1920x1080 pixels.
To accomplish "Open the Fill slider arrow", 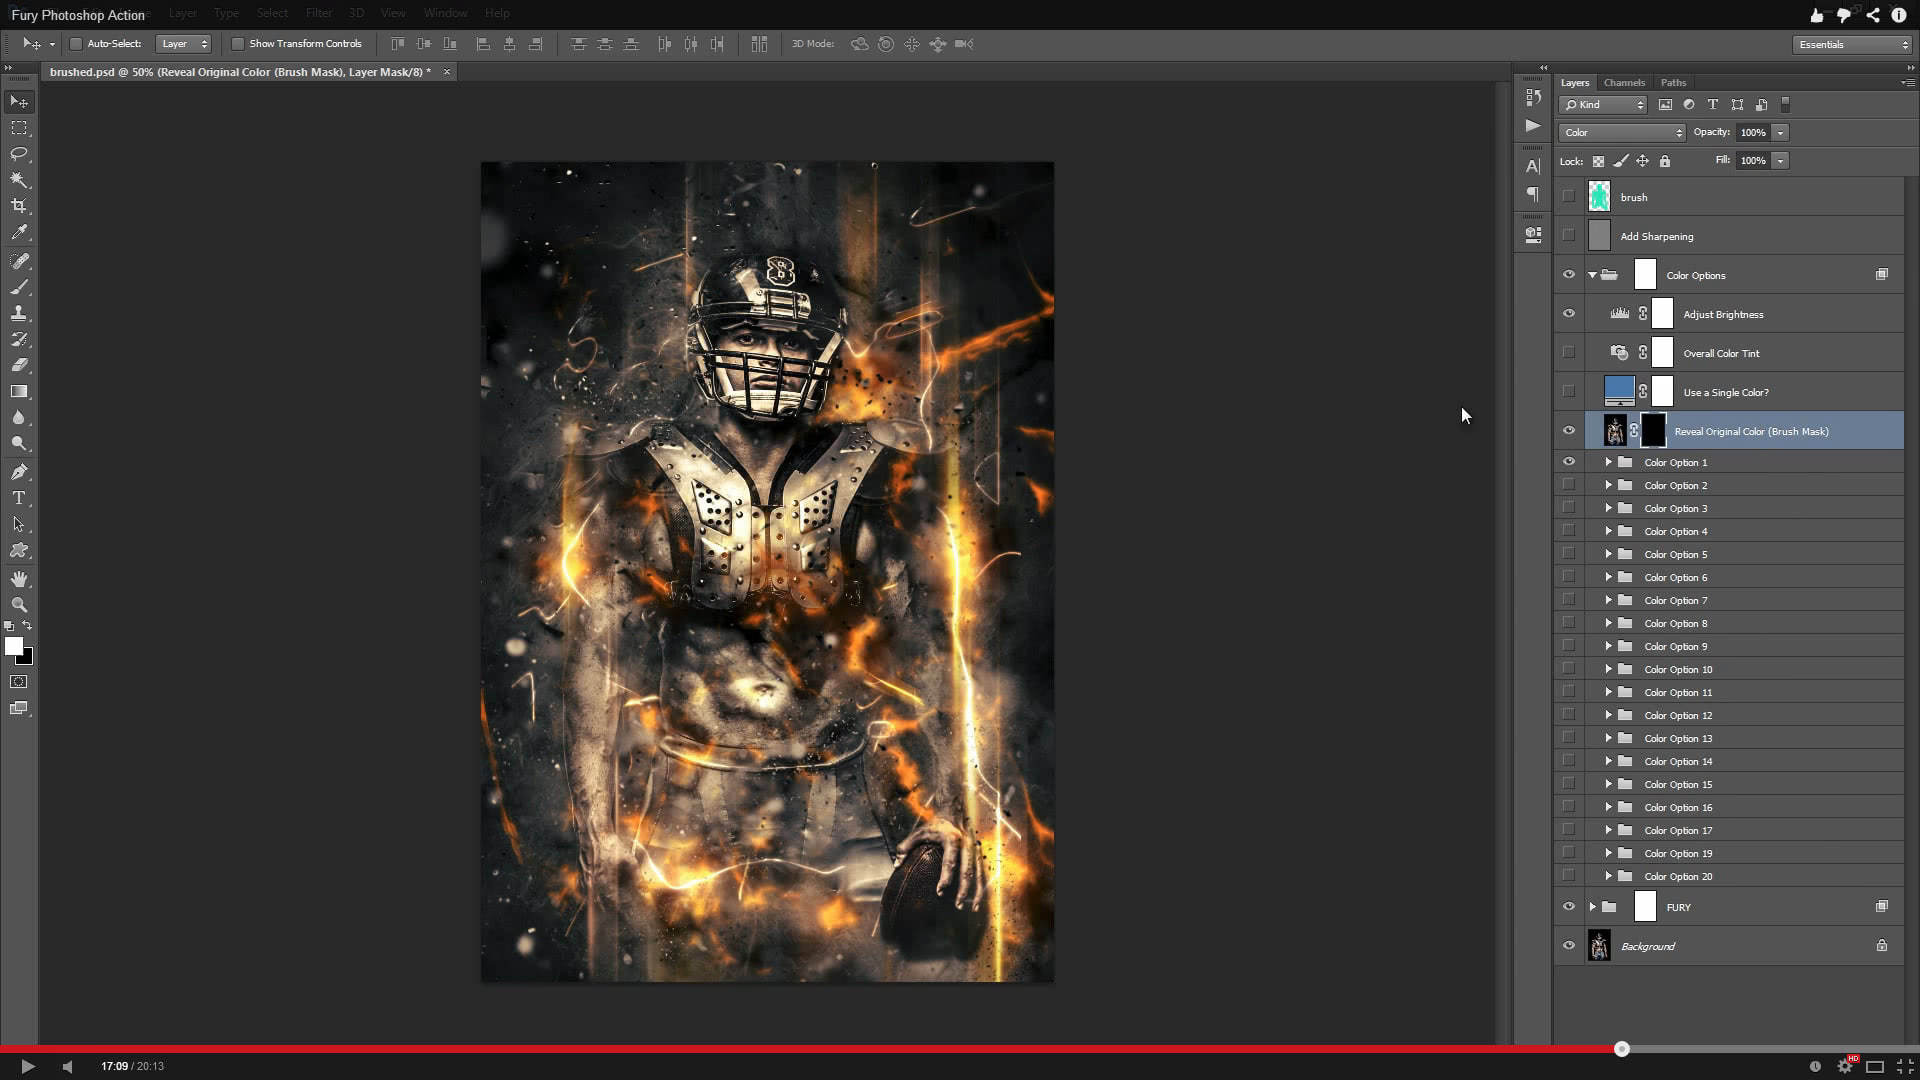I will 1780,161.
